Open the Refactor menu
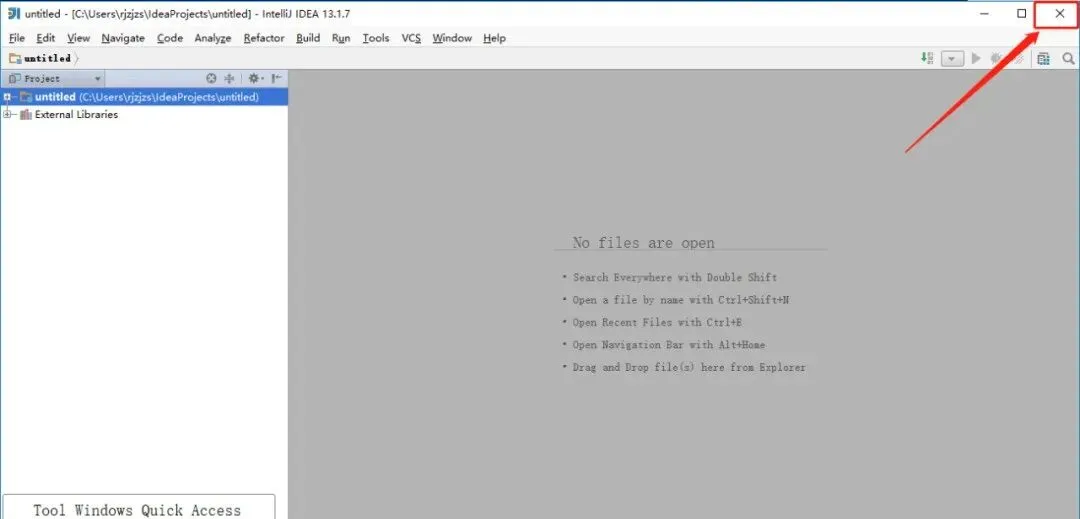This screenshot has width=1080, height=519. click(x=264, y=38)
